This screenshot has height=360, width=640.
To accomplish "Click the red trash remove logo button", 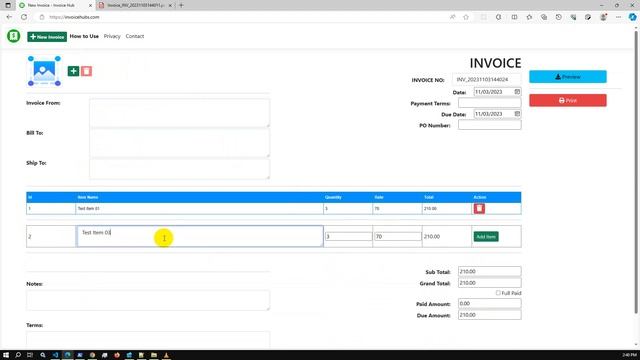I will [x=87, y=71].
